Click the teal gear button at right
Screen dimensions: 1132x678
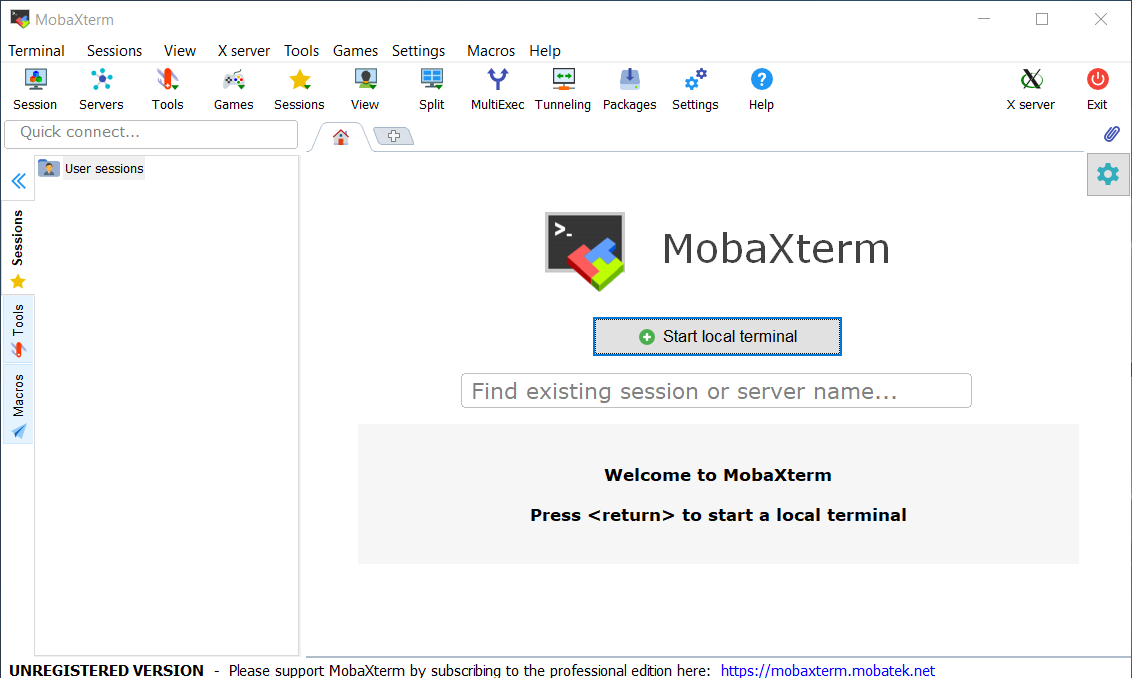tap(1107, 174)
